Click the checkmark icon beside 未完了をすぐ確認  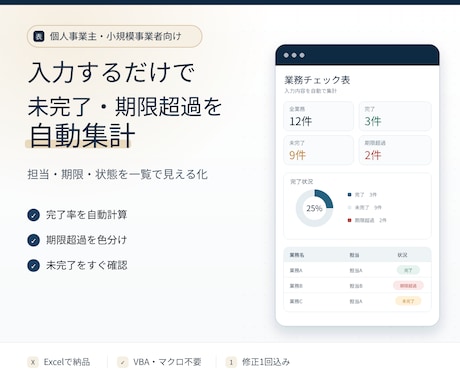coord(33,266)
